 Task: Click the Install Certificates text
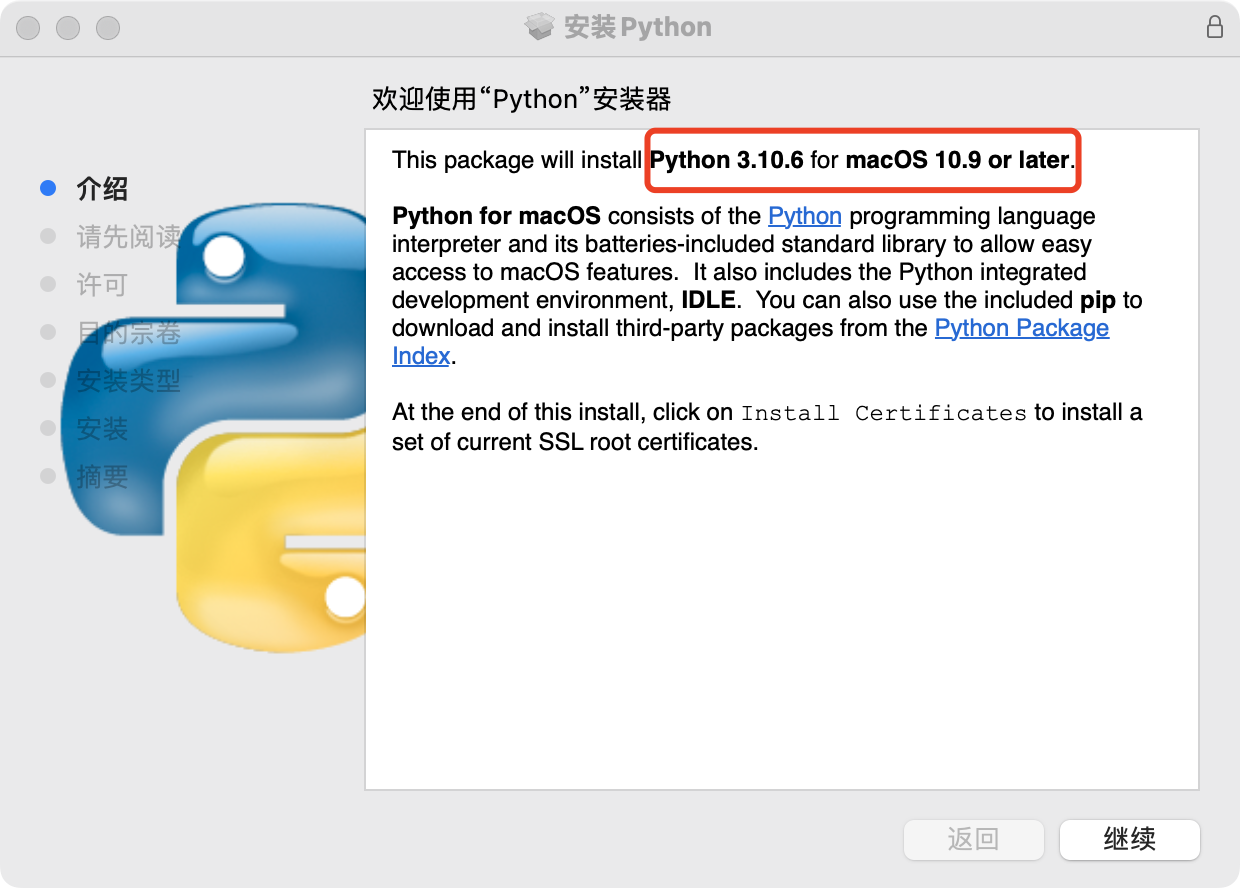[885, 412]
